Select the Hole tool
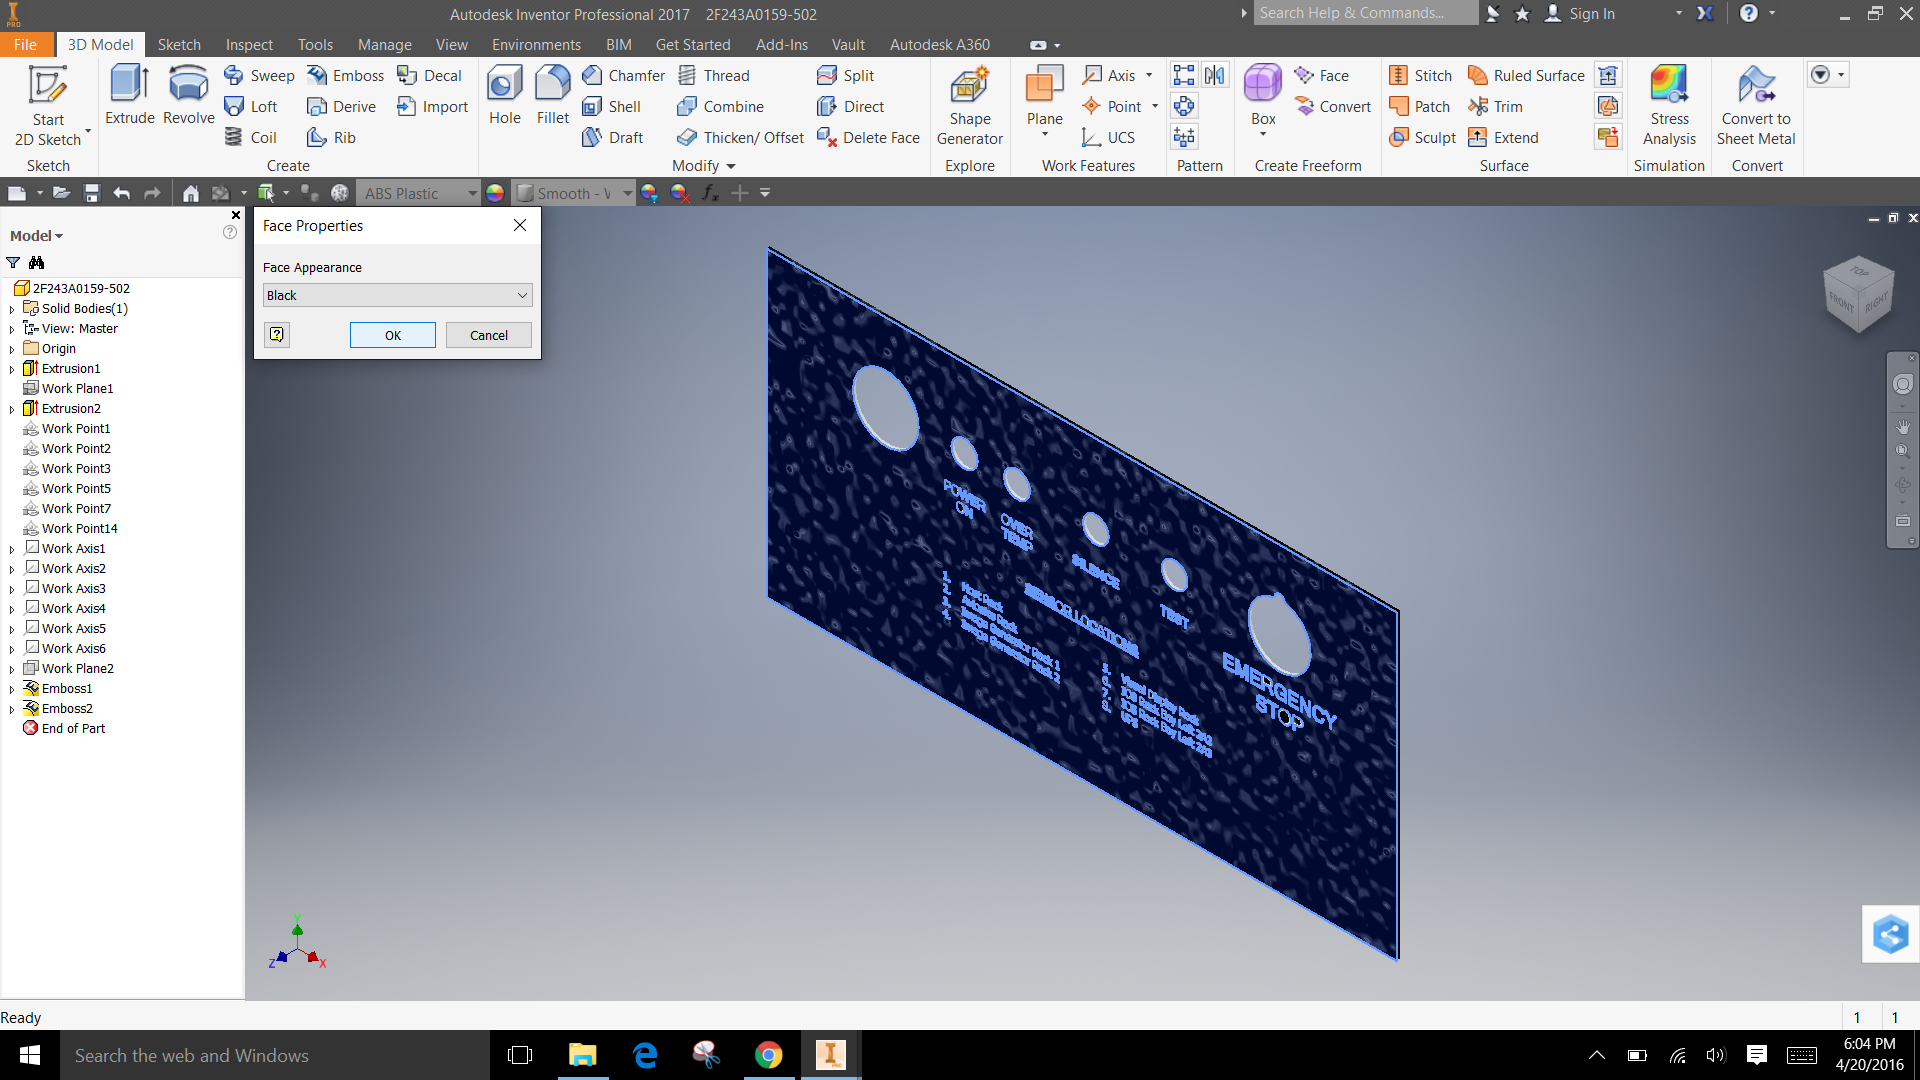This screenshot has width=1920, height=1080. click(504, 95)
